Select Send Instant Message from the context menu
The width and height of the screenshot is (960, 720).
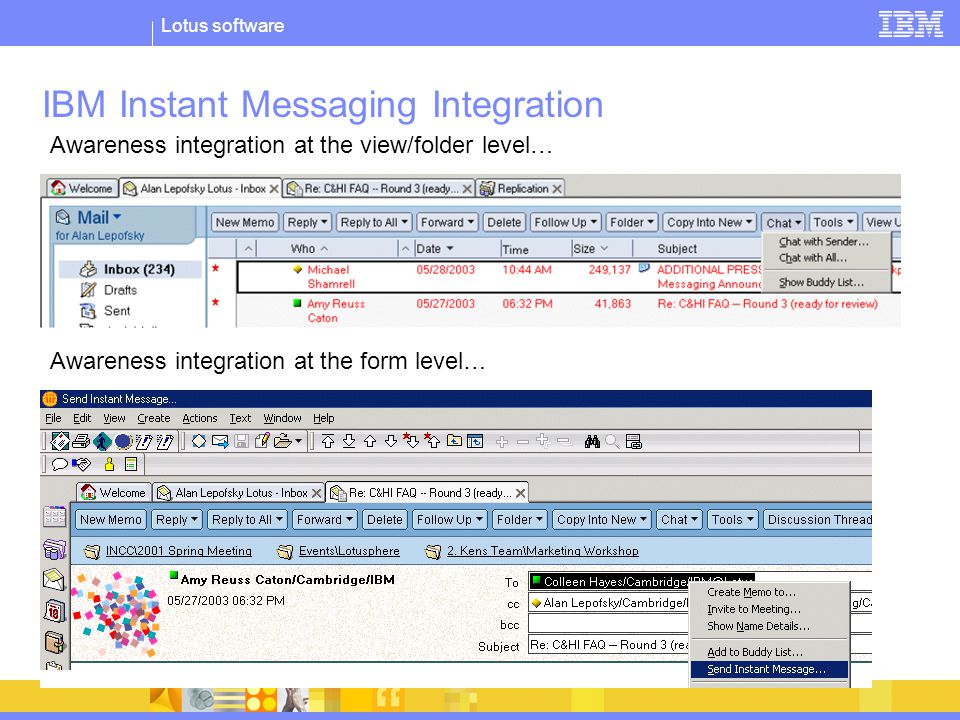coord(769,669)
